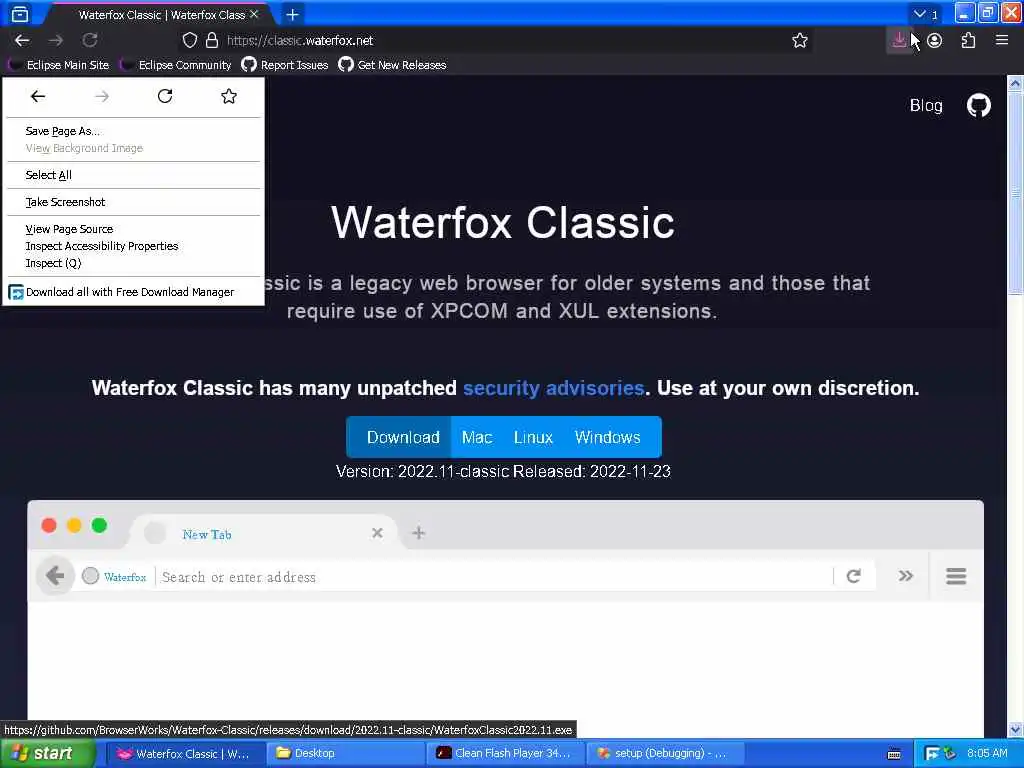Switch to Desktop taskbar item

click(x=345, y=754)
